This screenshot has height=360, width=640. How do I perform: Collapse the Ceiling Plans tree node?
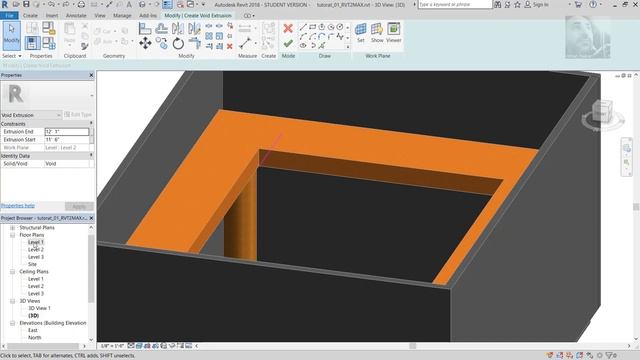(x=12, y=271)
